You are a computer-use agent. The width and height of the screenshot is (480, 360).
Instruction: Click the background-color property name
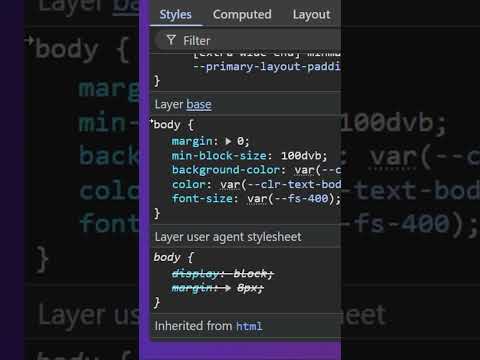(226, 170)
